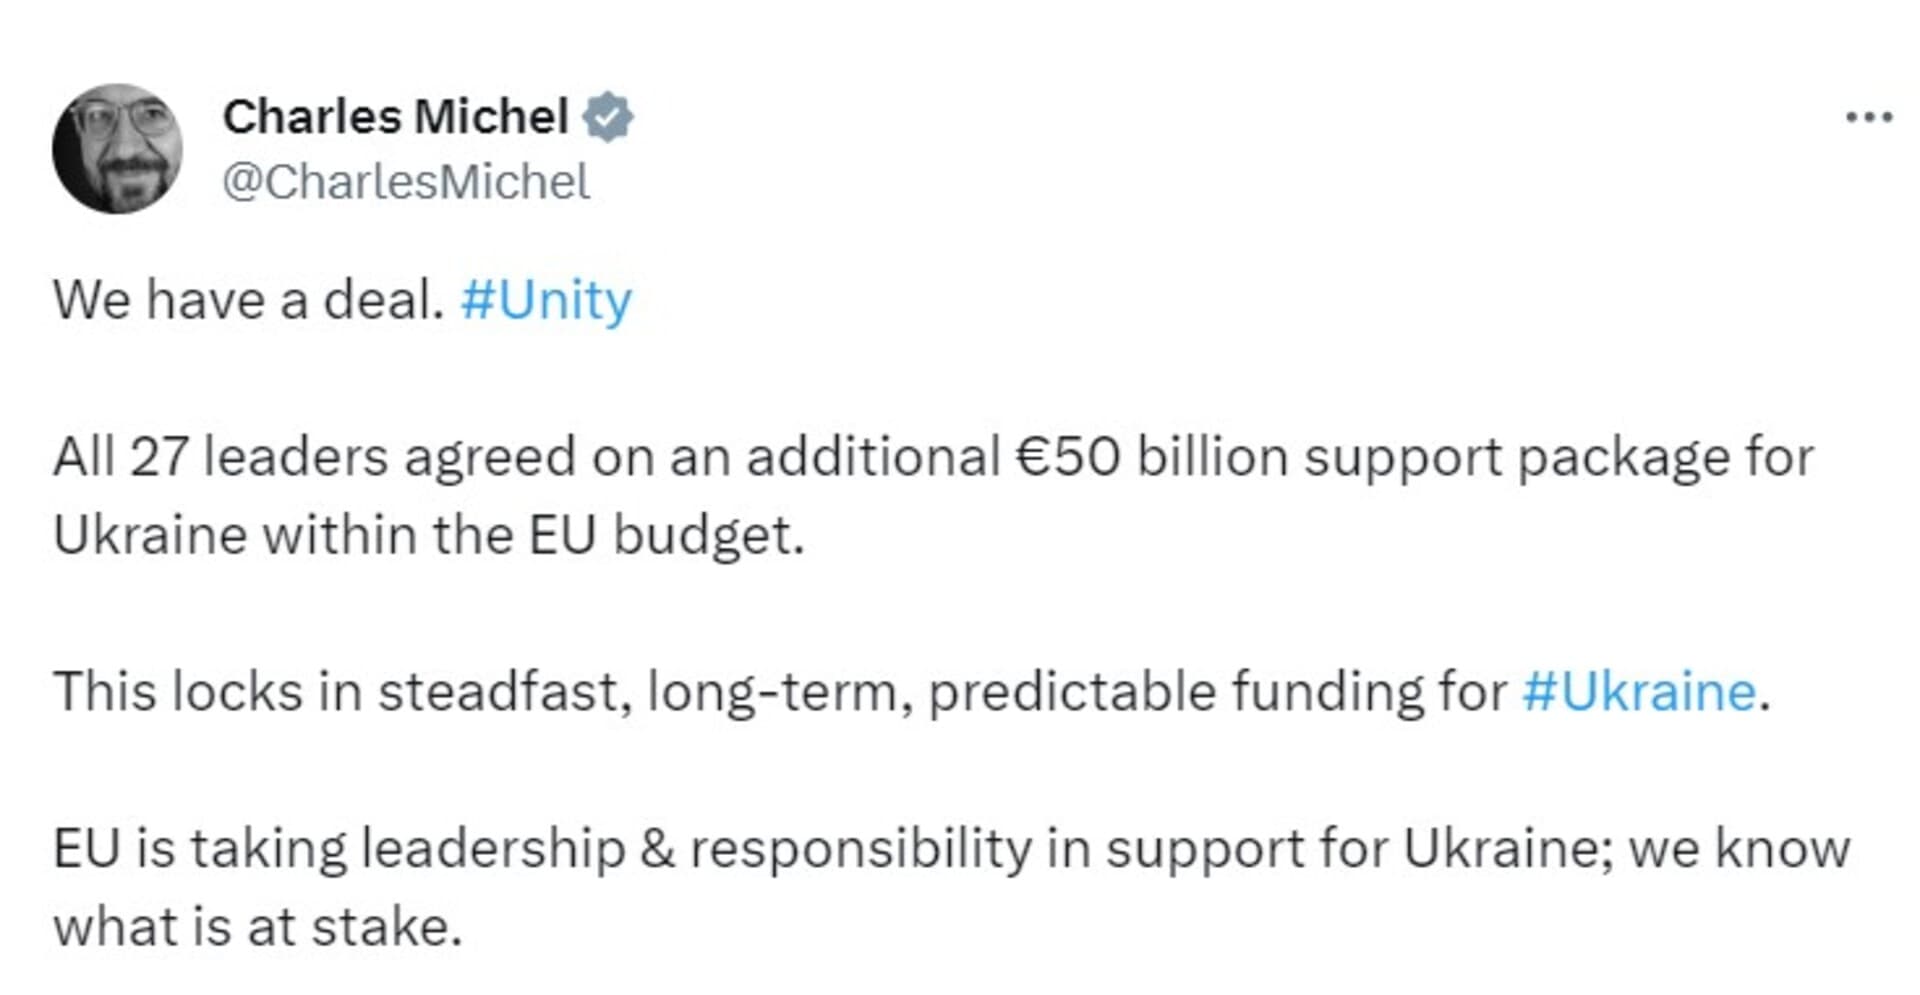Click the "responsibility" word in tweet
The image size is (1920, 995).
click(x=860, y=848)
